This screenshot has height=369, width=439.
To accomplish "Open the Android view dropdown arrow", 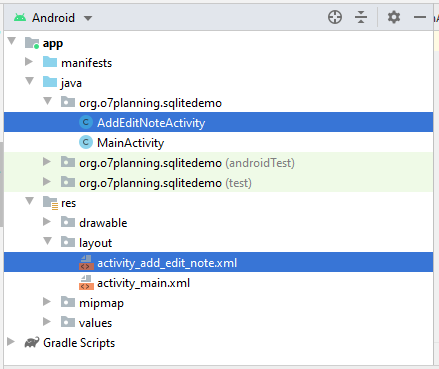I will coord(88,18).
